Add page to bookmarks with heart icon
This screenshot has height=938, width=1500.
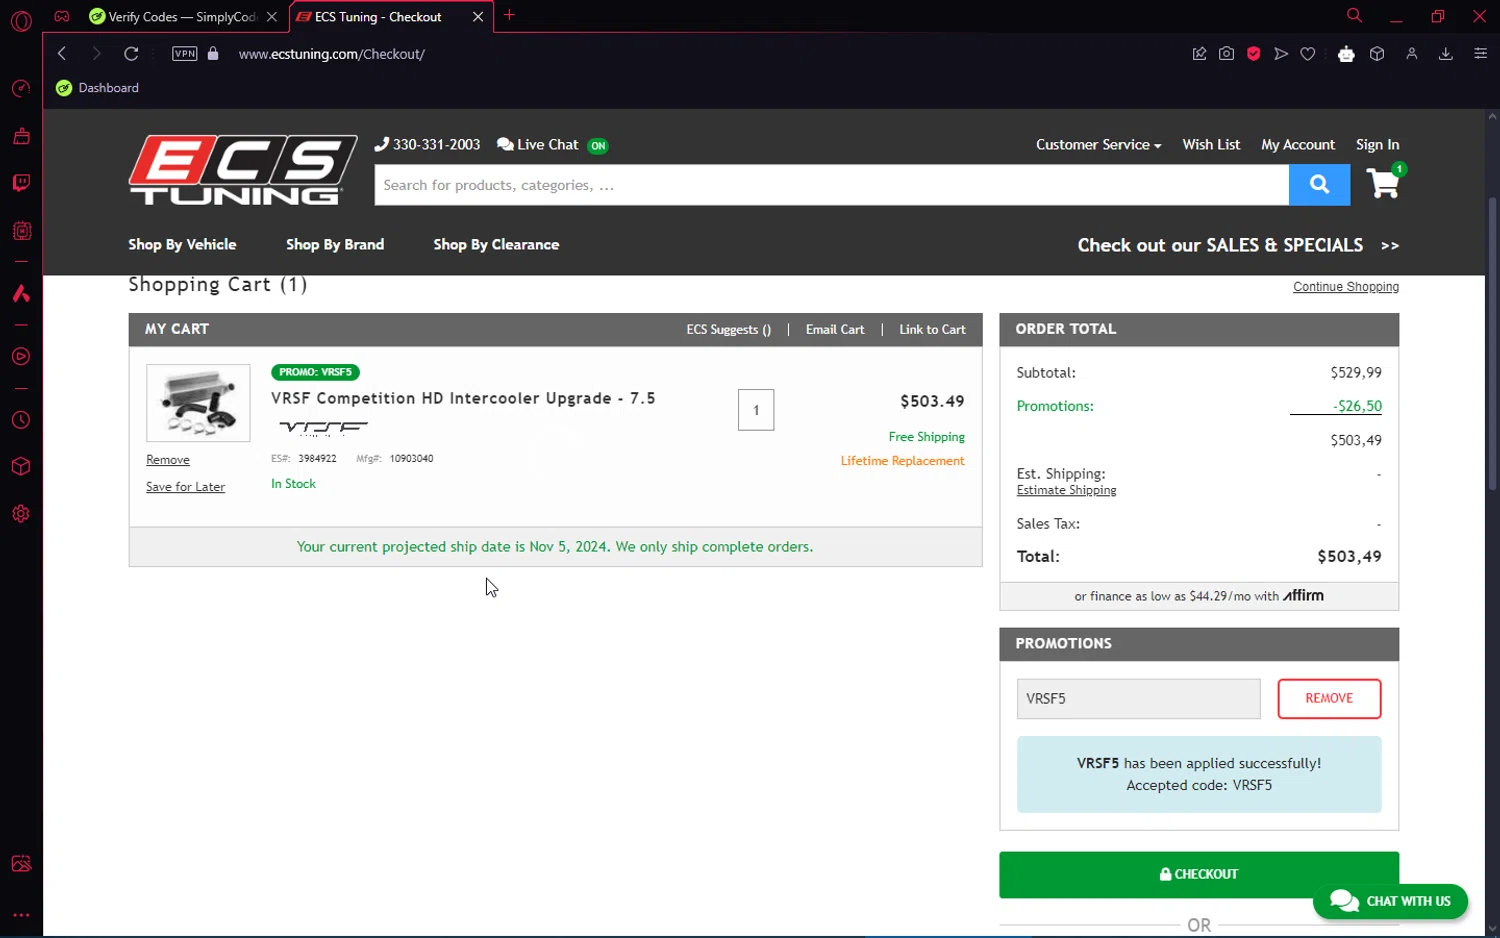1308,54
